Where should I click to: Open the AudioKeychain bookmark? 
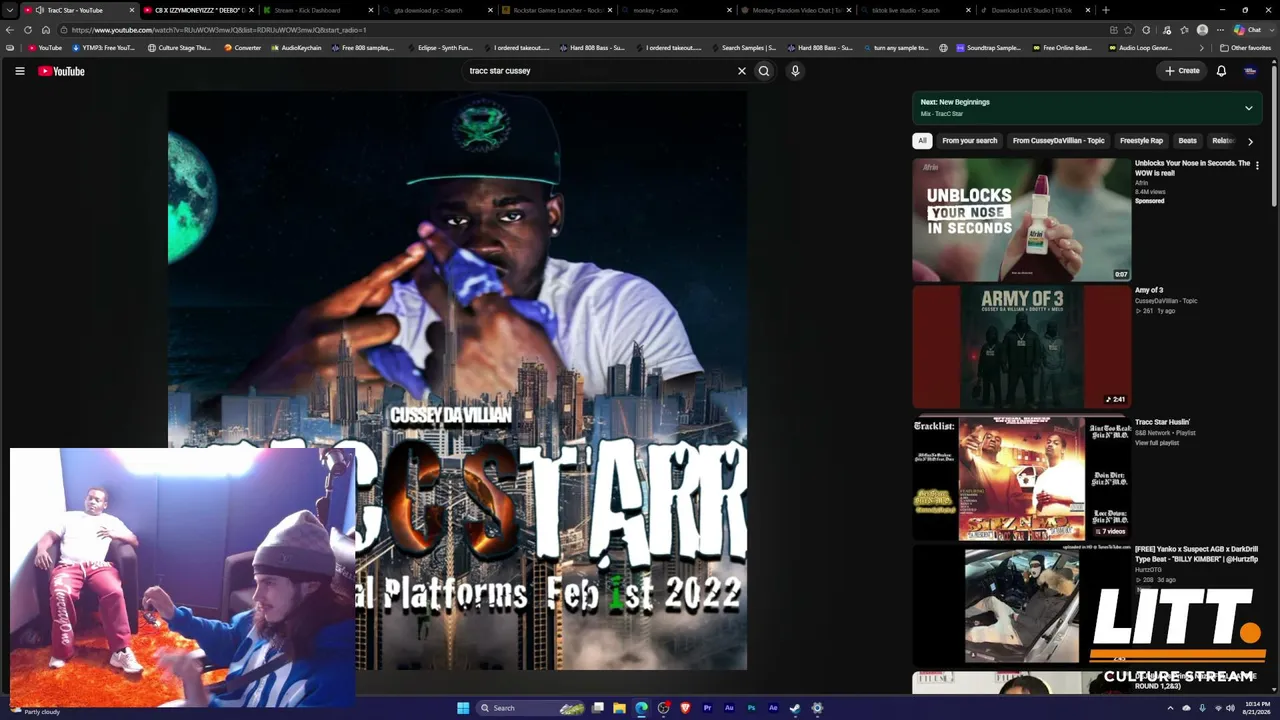click(296, 48)
